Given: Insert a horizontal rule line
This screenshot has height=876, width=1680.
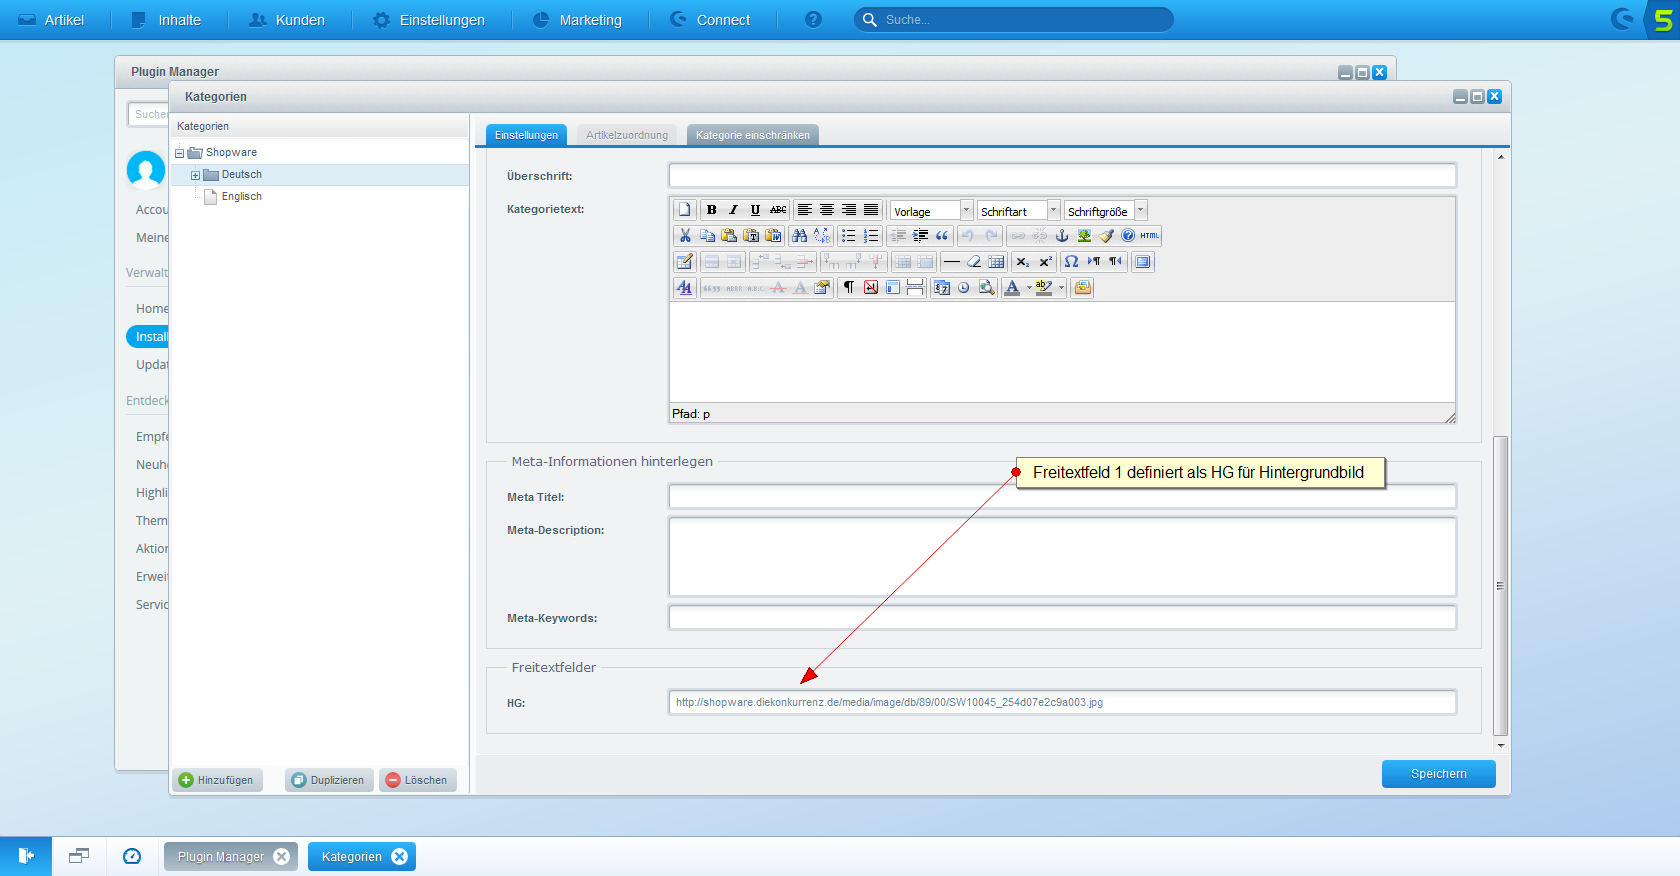Looking at the screenshot, I should point(951,262).
